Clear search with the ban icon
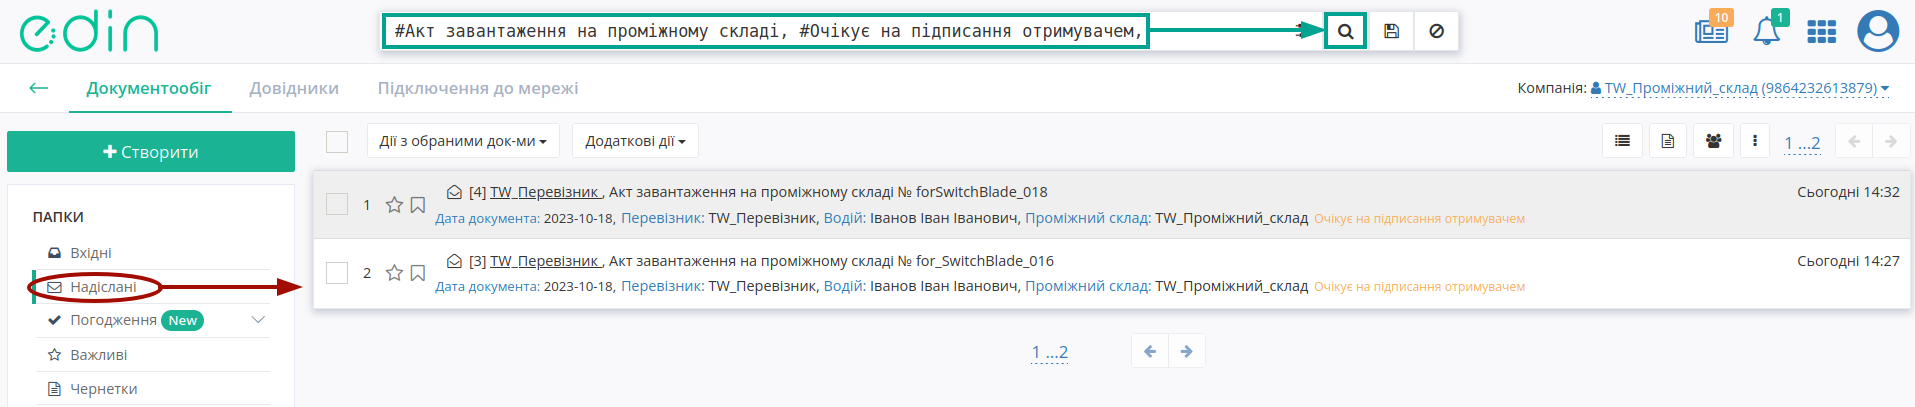1915x407 pixels. click(1436, 31)
